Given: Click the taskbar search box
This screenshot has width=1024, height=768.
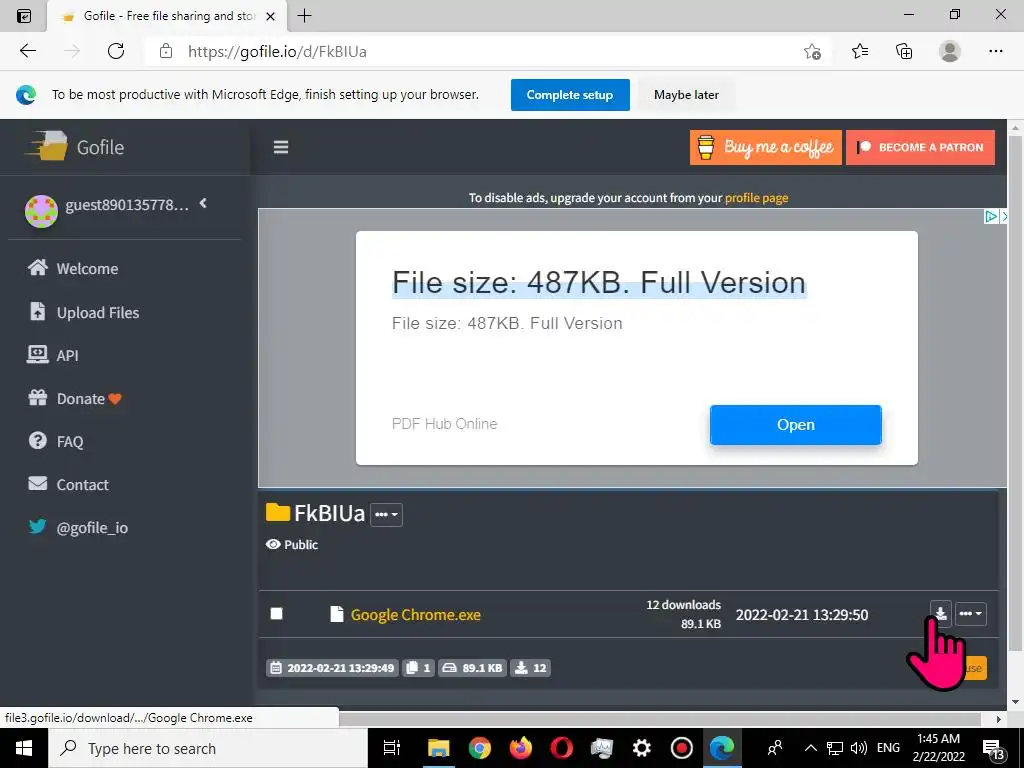Looking at the screenshot, I should tap(208, 748).
